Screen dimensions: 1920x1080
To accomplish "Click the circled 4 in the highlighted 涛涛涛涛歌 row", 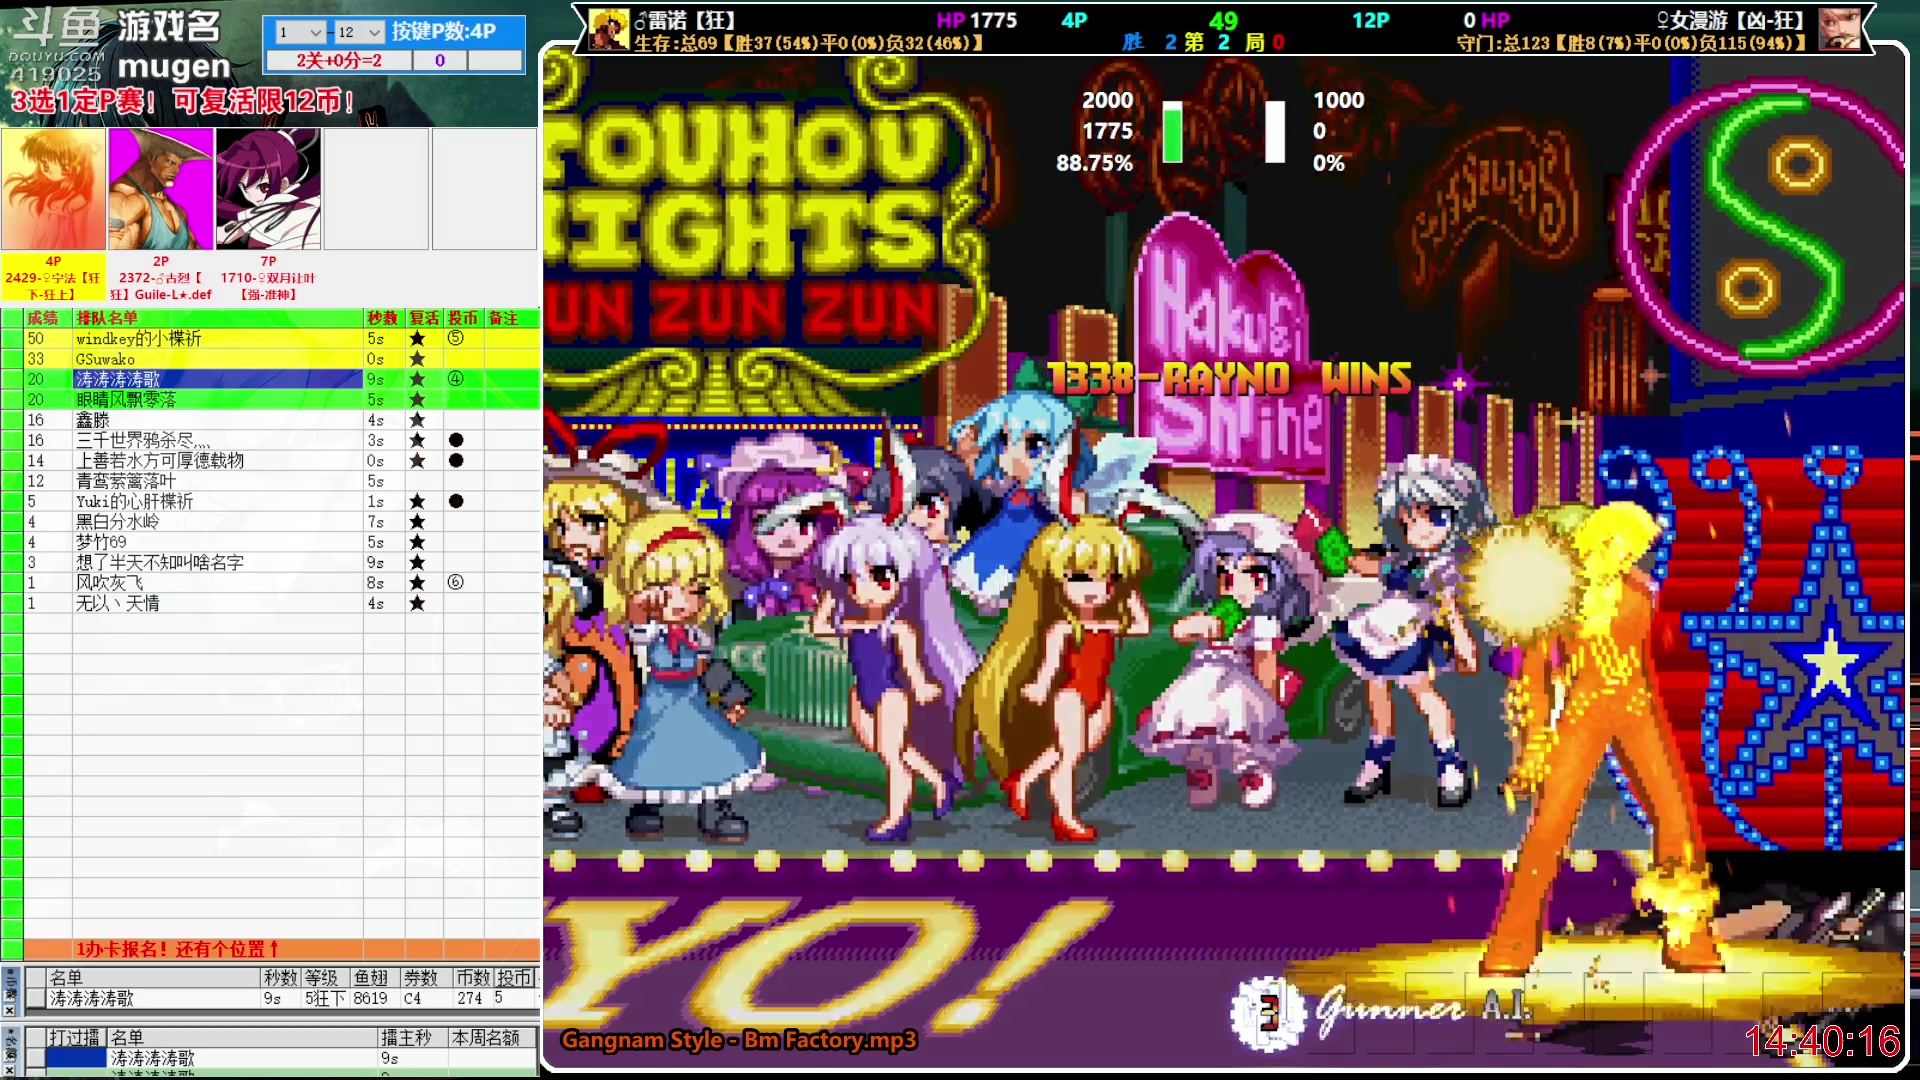I will point(455,379).
